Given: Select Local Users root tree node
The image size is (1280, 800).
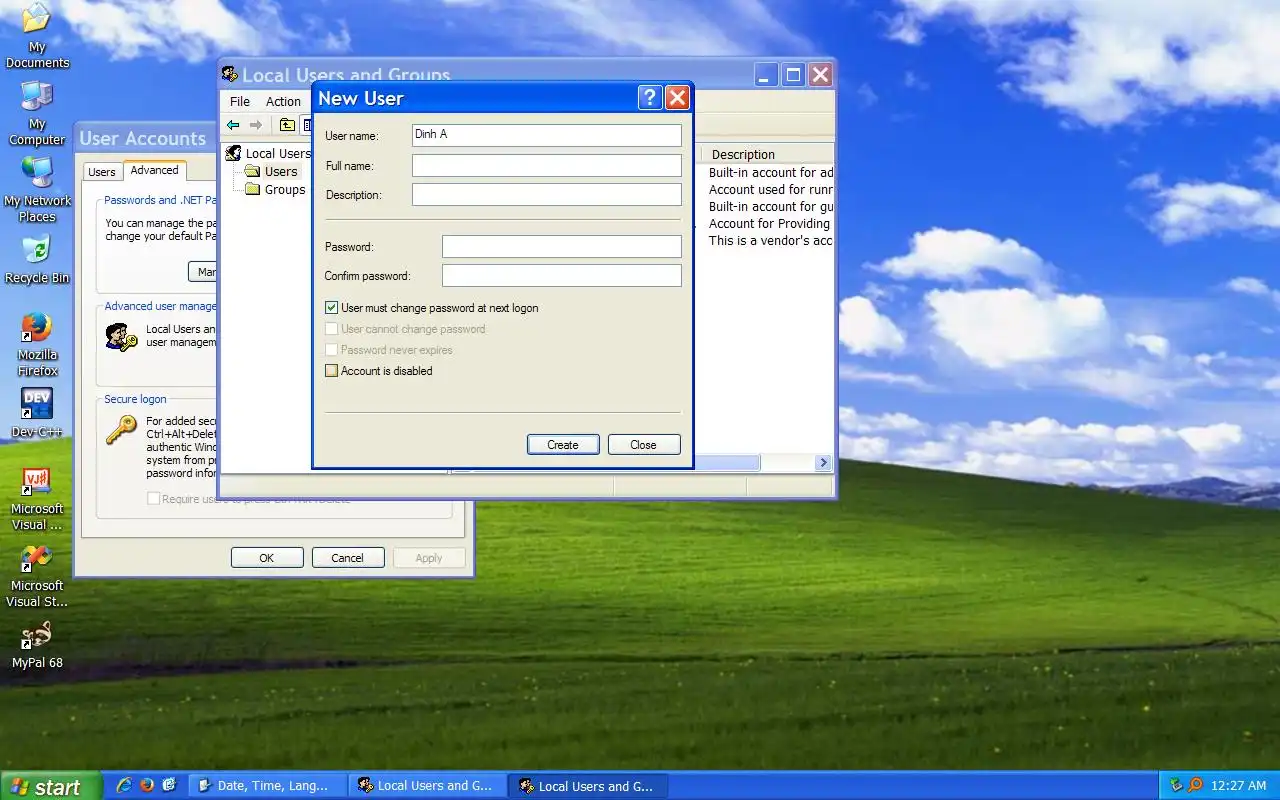Looking at the screenshot, I should tap(268, 153).
